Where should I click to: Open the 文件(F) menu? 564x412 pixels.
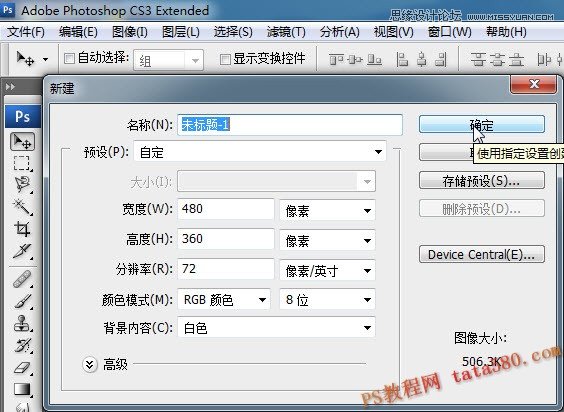coord(26,32)
